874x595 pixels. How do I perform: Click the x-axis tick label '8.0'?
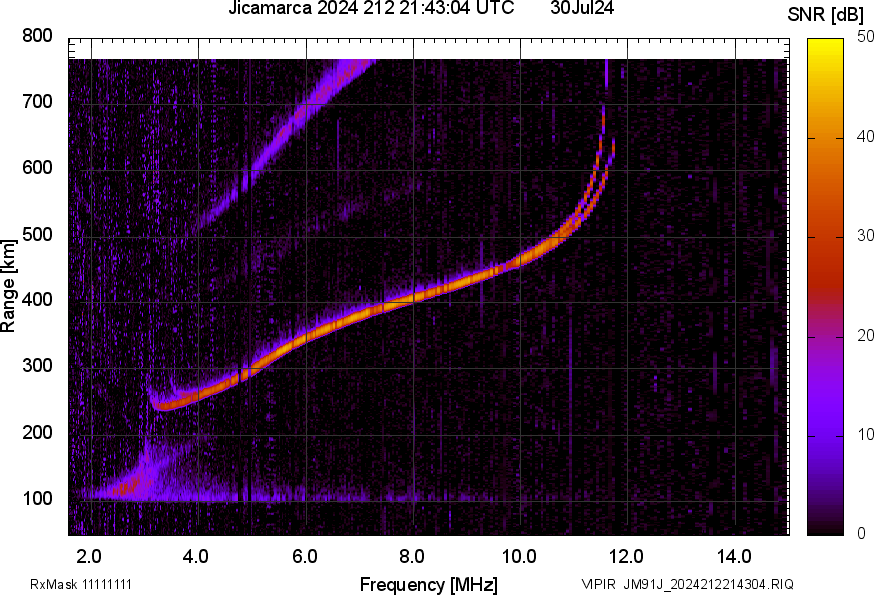[x=412, y=556]
